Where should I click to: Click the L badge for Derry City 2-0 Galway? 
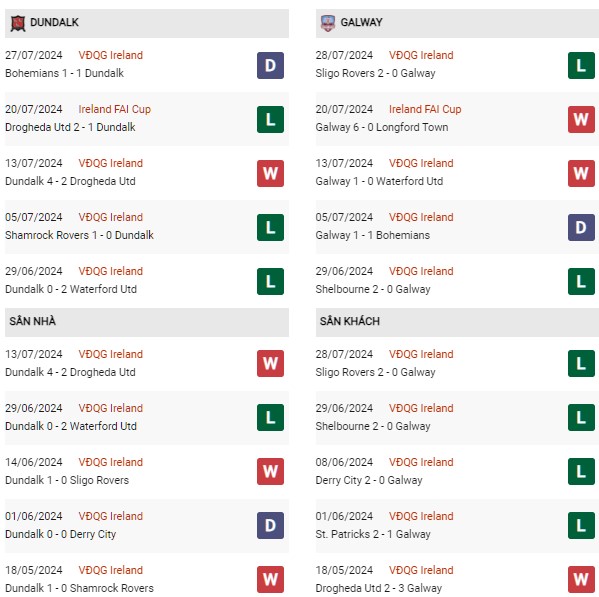pos(581,471)
